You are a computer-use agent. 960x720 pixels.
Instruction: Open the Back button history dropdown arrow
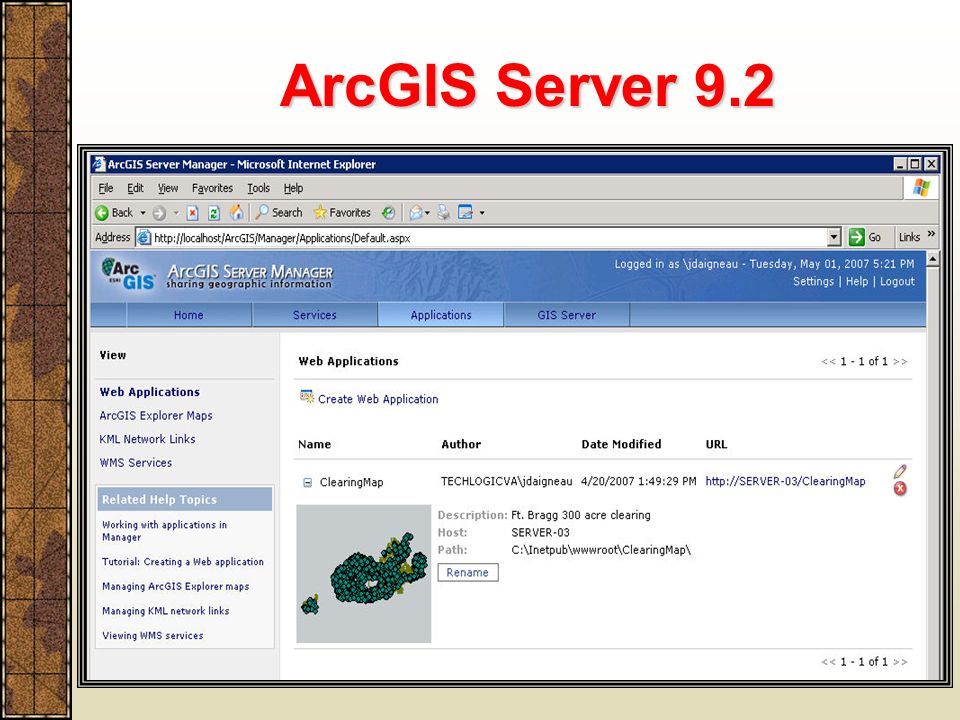[x=143, y=213]
